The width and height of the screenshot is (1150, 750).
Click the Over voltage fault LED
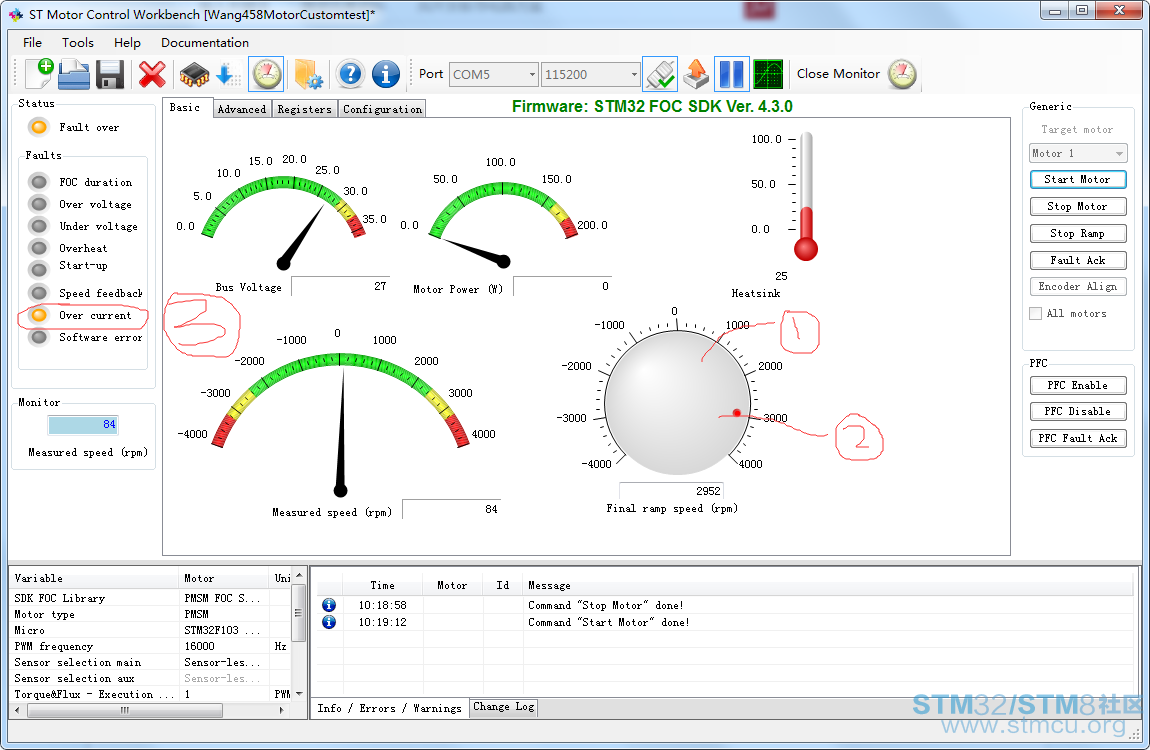click(39, 204)
